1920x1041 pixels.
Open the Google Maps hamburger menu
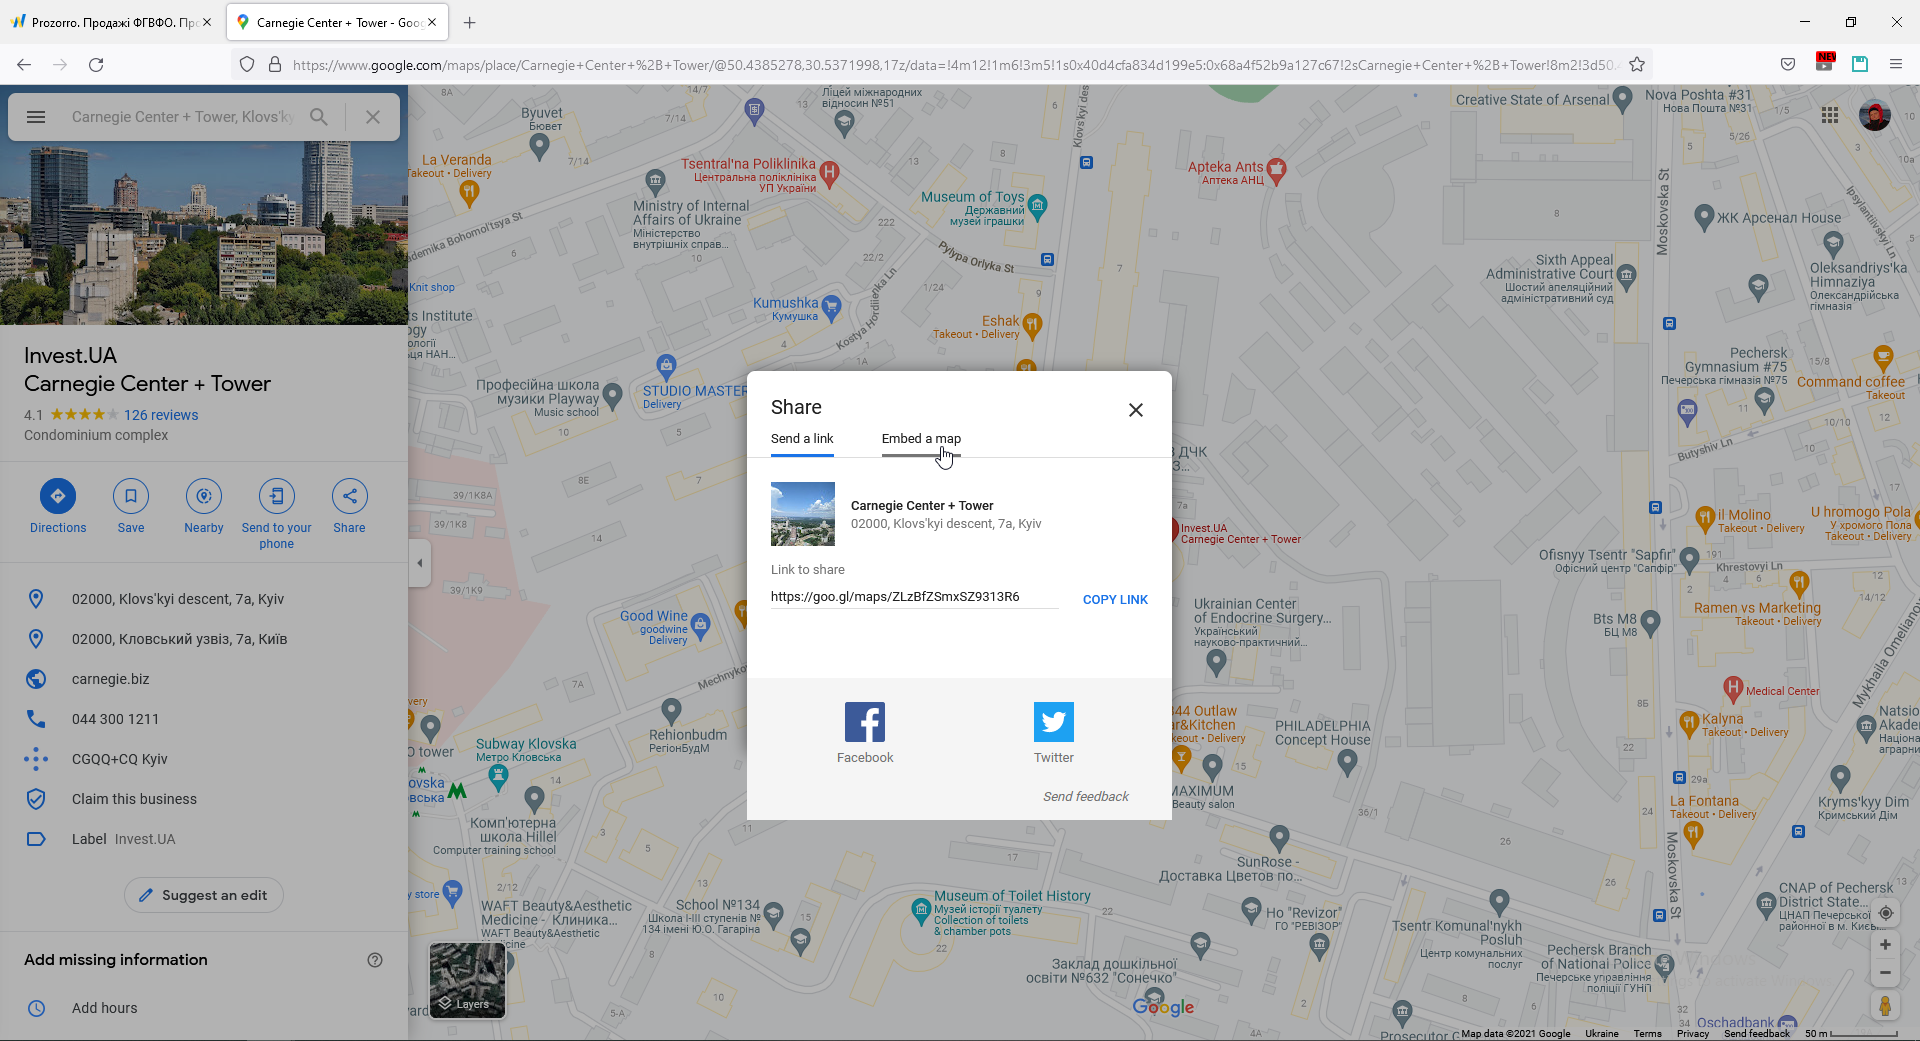pyautogui.click(x=36, y=117)
